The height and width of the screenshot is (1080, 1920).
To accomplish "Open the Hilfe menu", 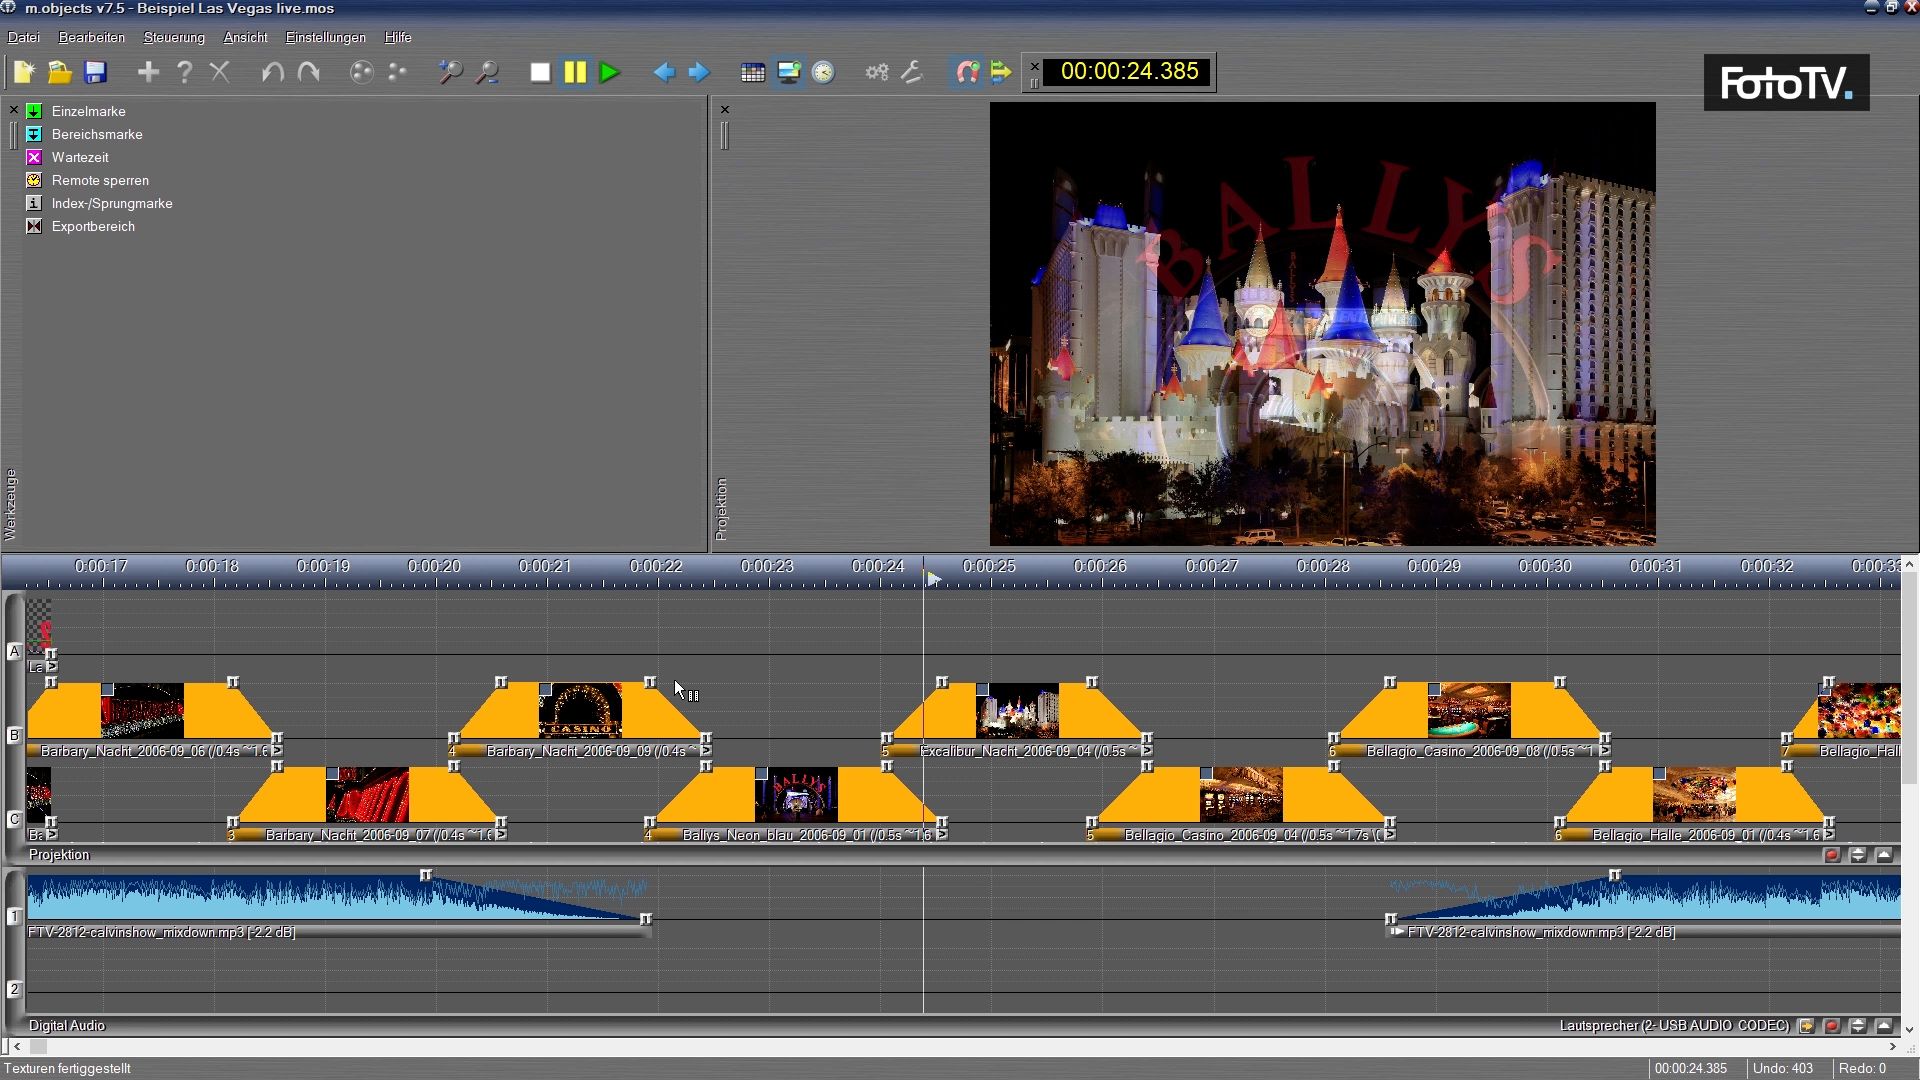I will [x=398, y=37].
